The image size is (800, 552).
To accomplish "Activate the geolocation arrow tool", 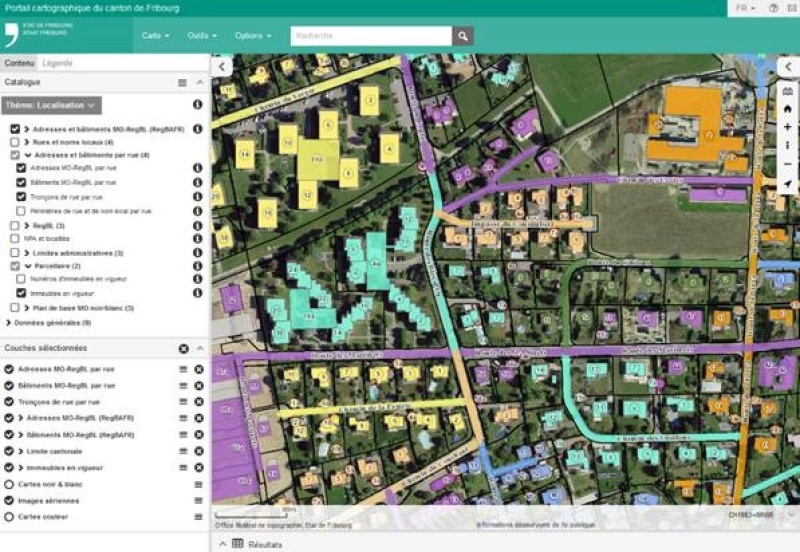I will 788,184.
